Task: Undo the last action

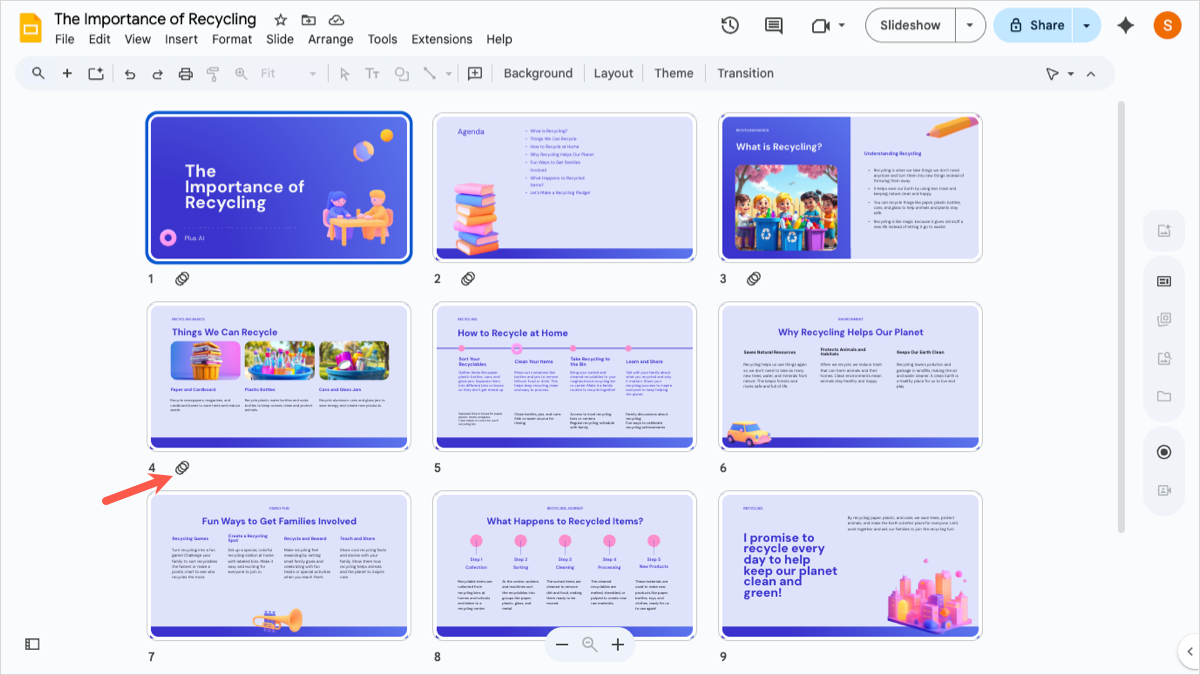Action: (130, 73)
